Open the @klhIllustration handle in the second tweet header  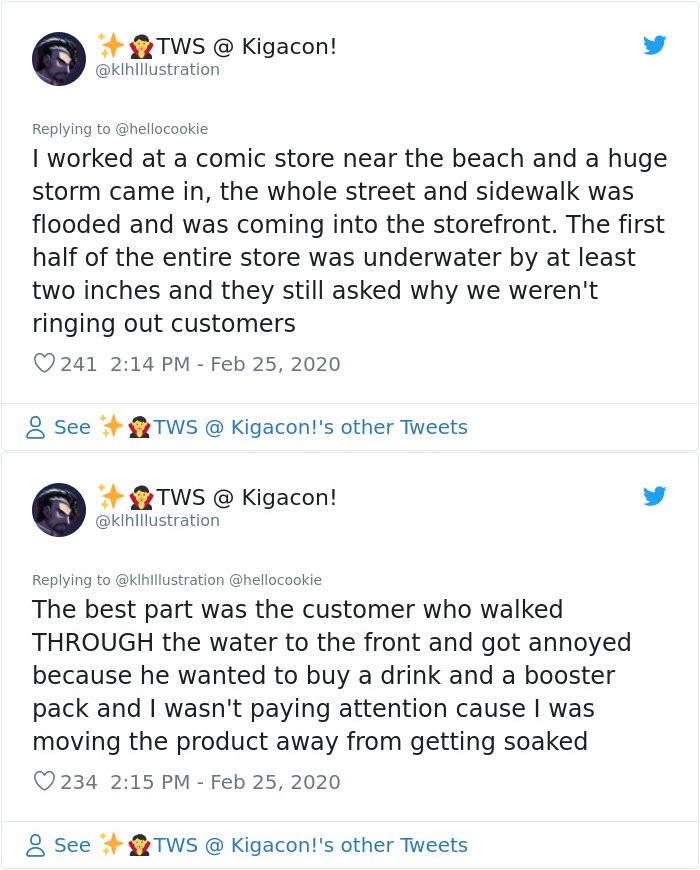[157, 521]
